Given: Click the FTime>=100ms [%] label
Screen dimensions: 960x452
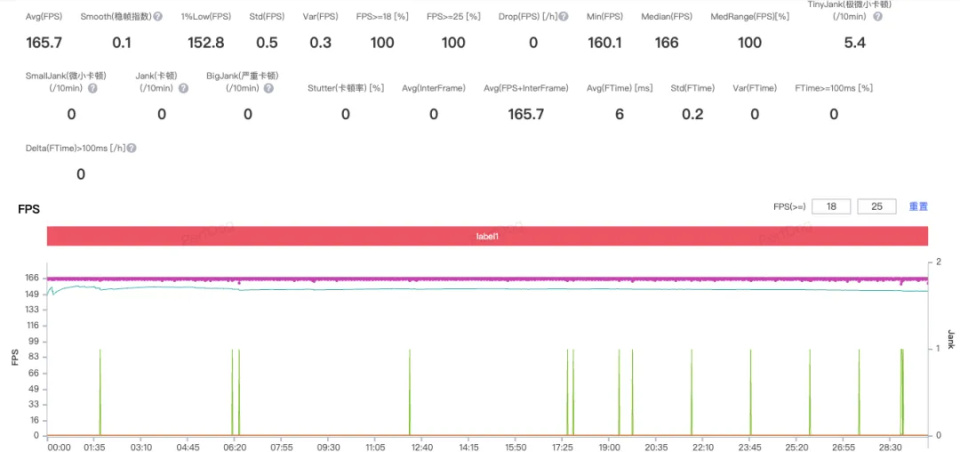Looking at the screenshot, I should tap(834, 88).
